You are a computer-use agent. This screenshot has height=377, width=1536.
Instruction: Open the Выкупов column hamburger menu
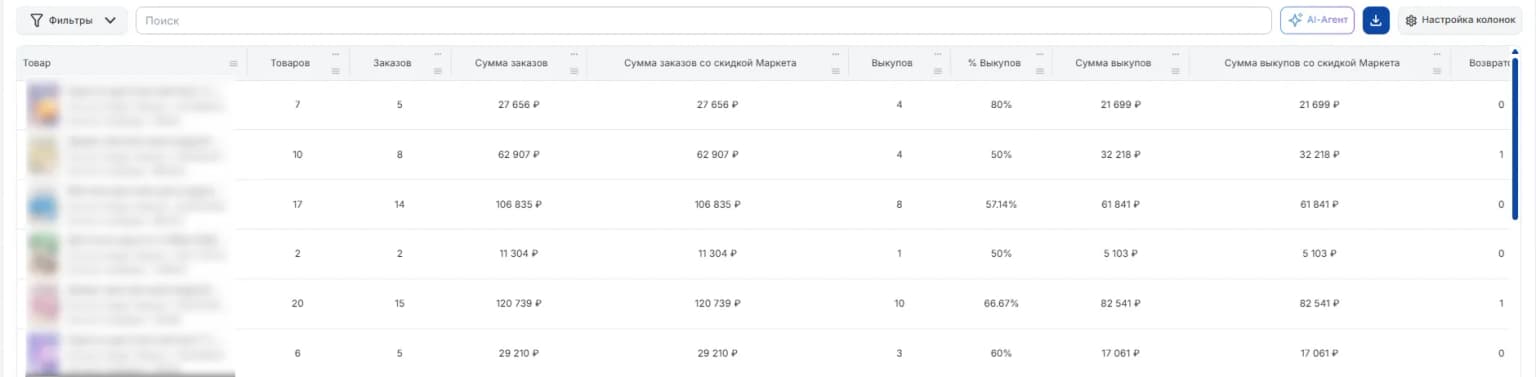point(938,71)
